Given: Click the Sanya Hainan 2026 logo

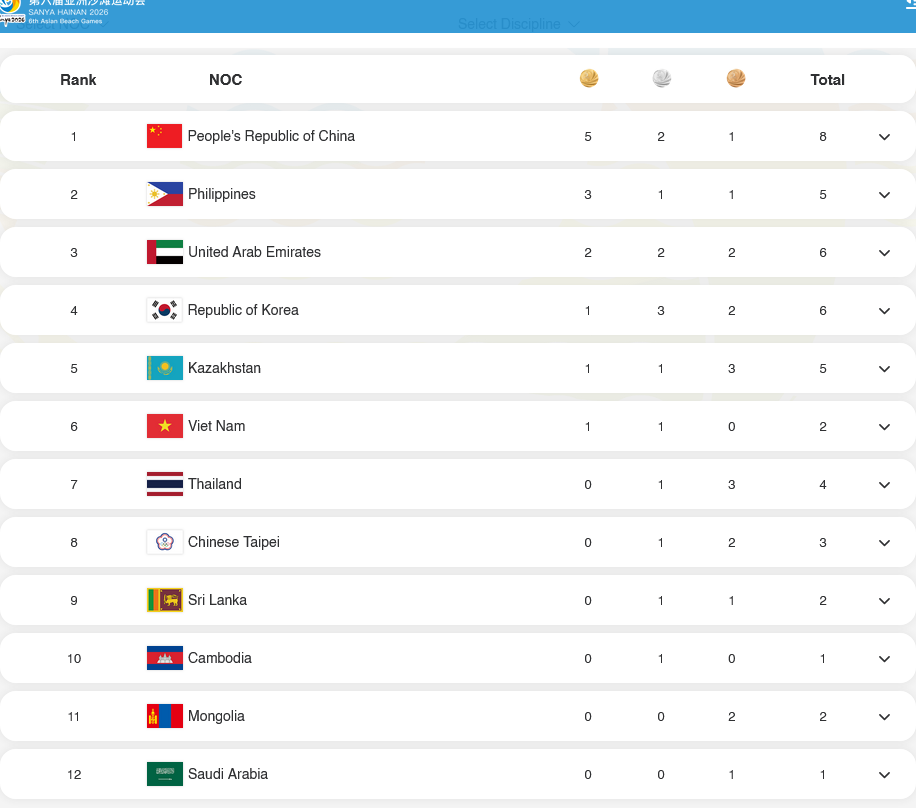Looking at the screenshot, I should pyautogui.click(x=12, y=10).
